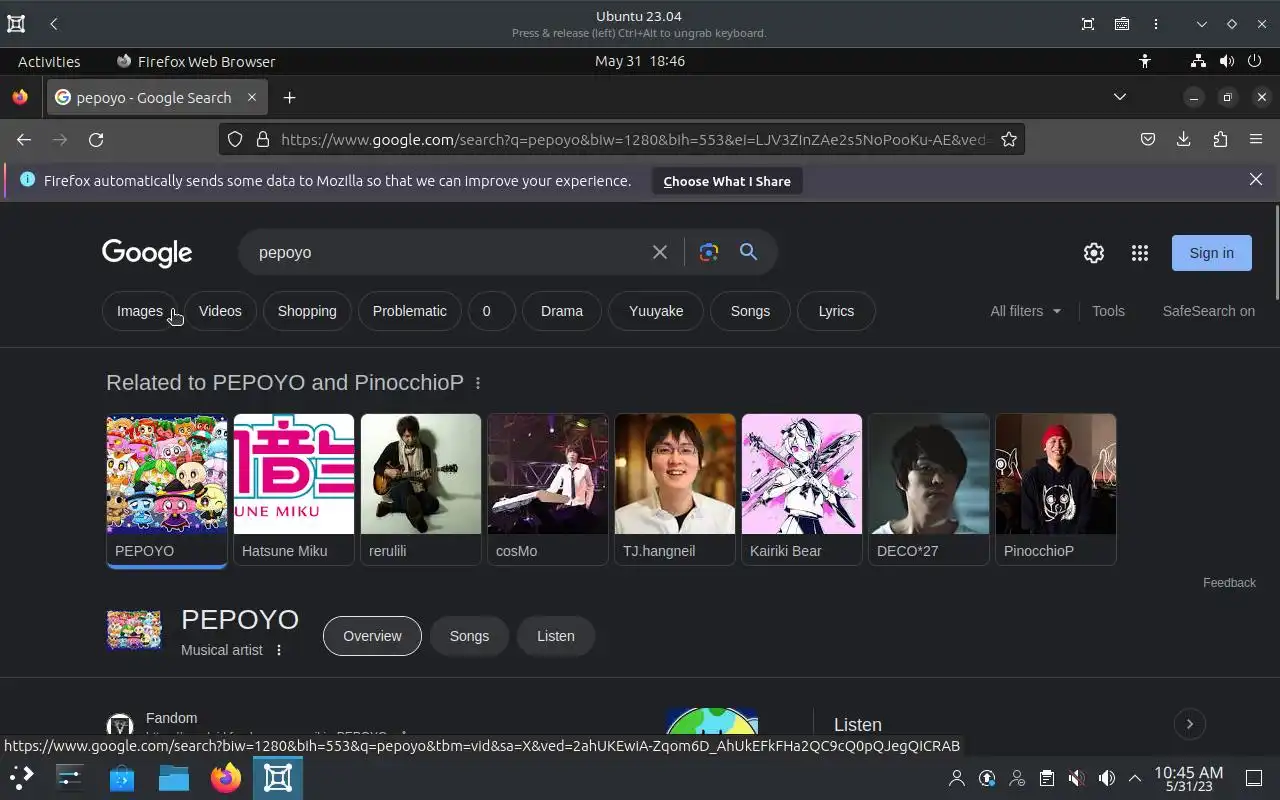Open Google quick settings gear

tap(1094, 253)
